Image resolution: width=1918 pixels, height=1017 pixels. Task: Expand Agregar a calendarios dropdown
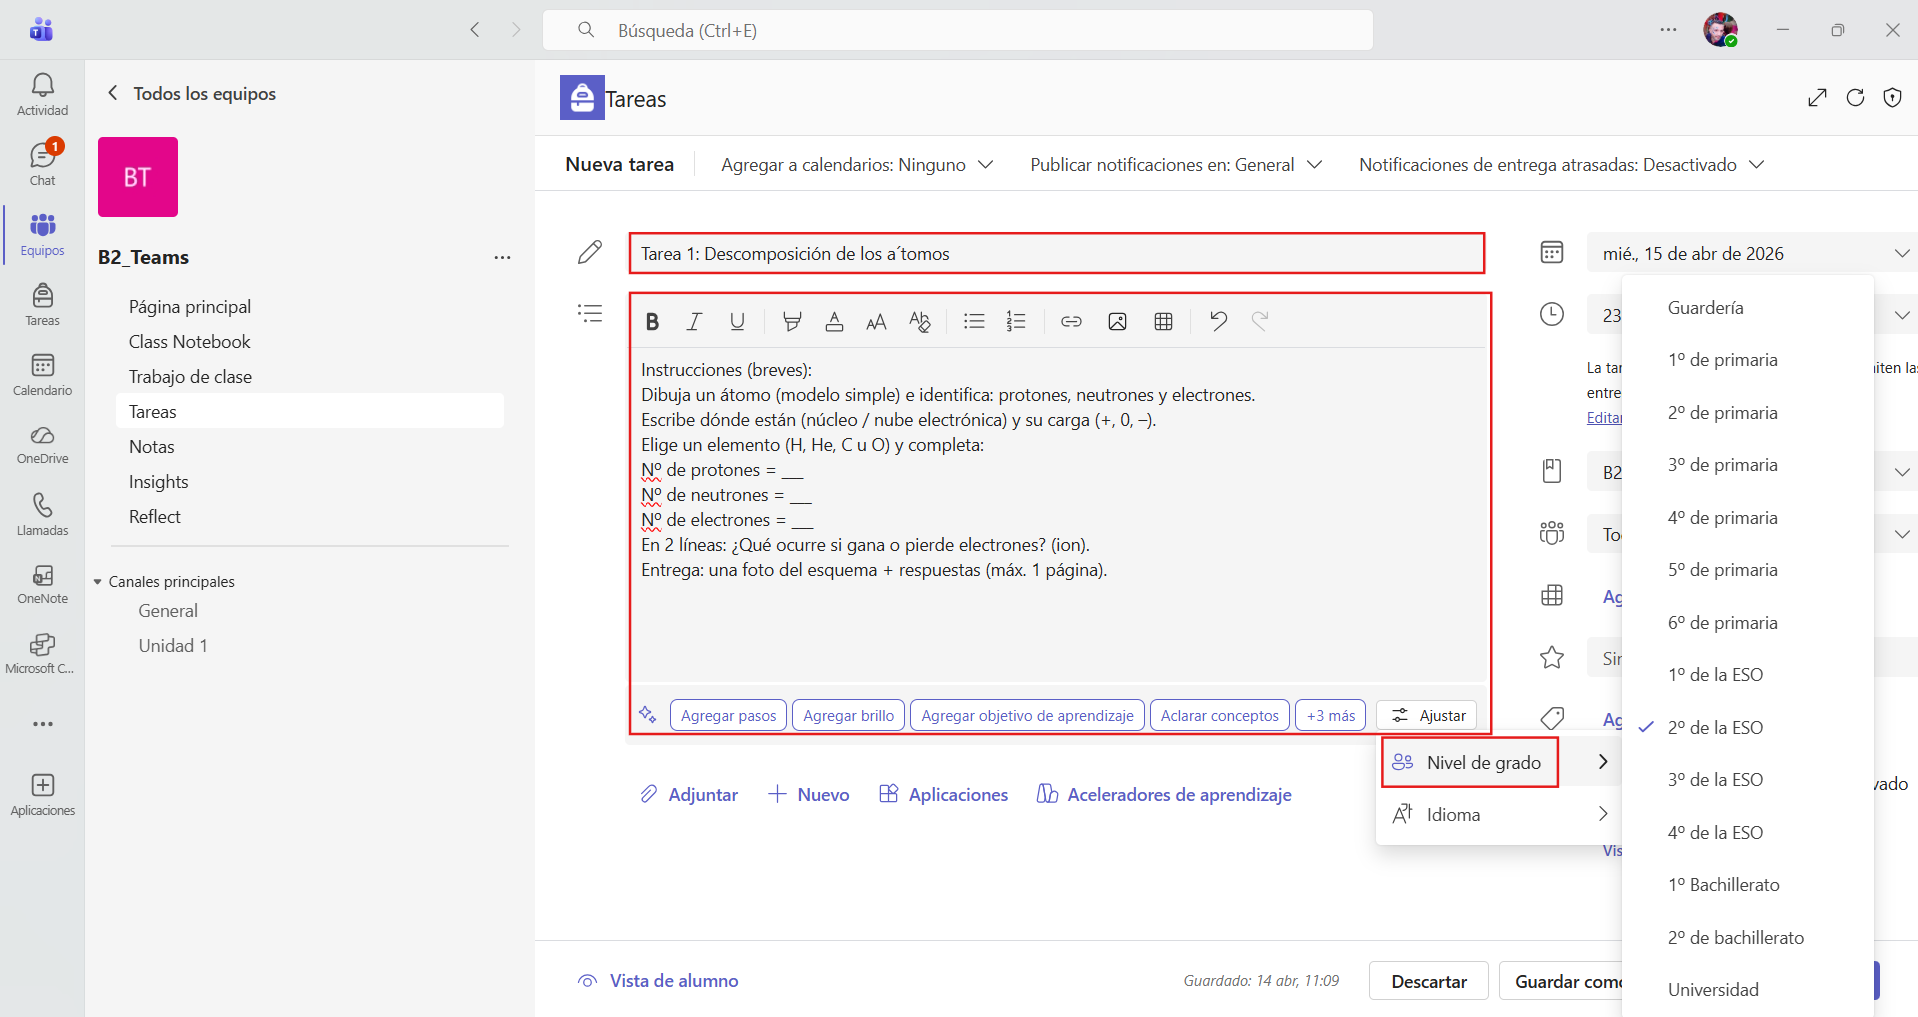click(x=857, y=165)
